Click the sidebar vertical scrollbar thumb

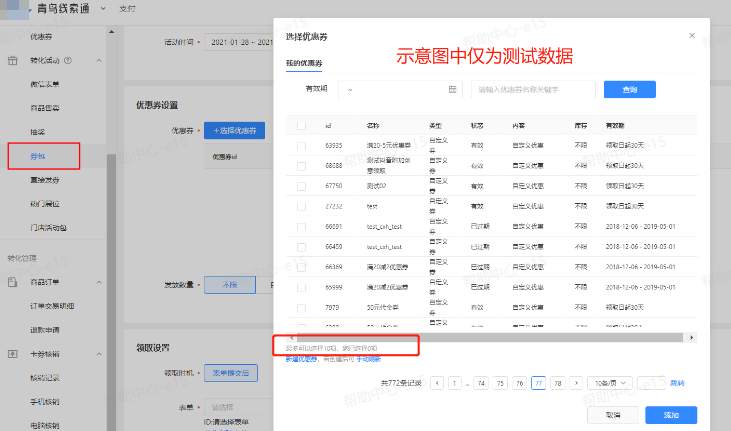coord(111,292)
